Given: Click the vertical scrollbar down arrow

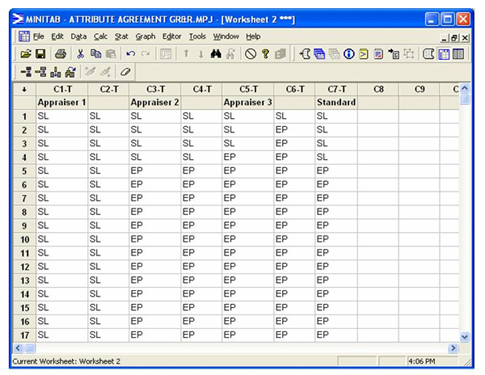Looking at the screenshot, I should coord(465,337).
